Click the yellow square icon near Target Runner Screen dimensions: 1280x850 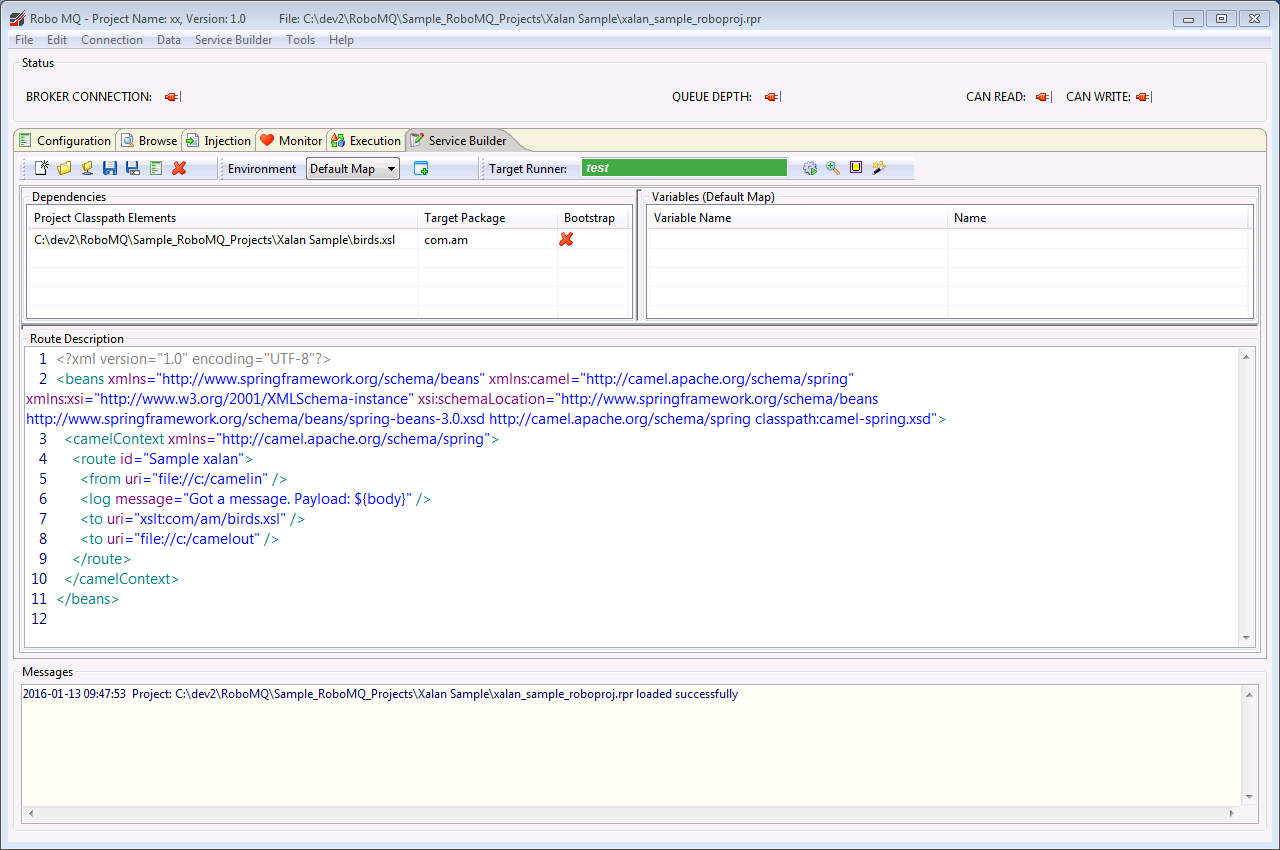click(x=856, y=168)
